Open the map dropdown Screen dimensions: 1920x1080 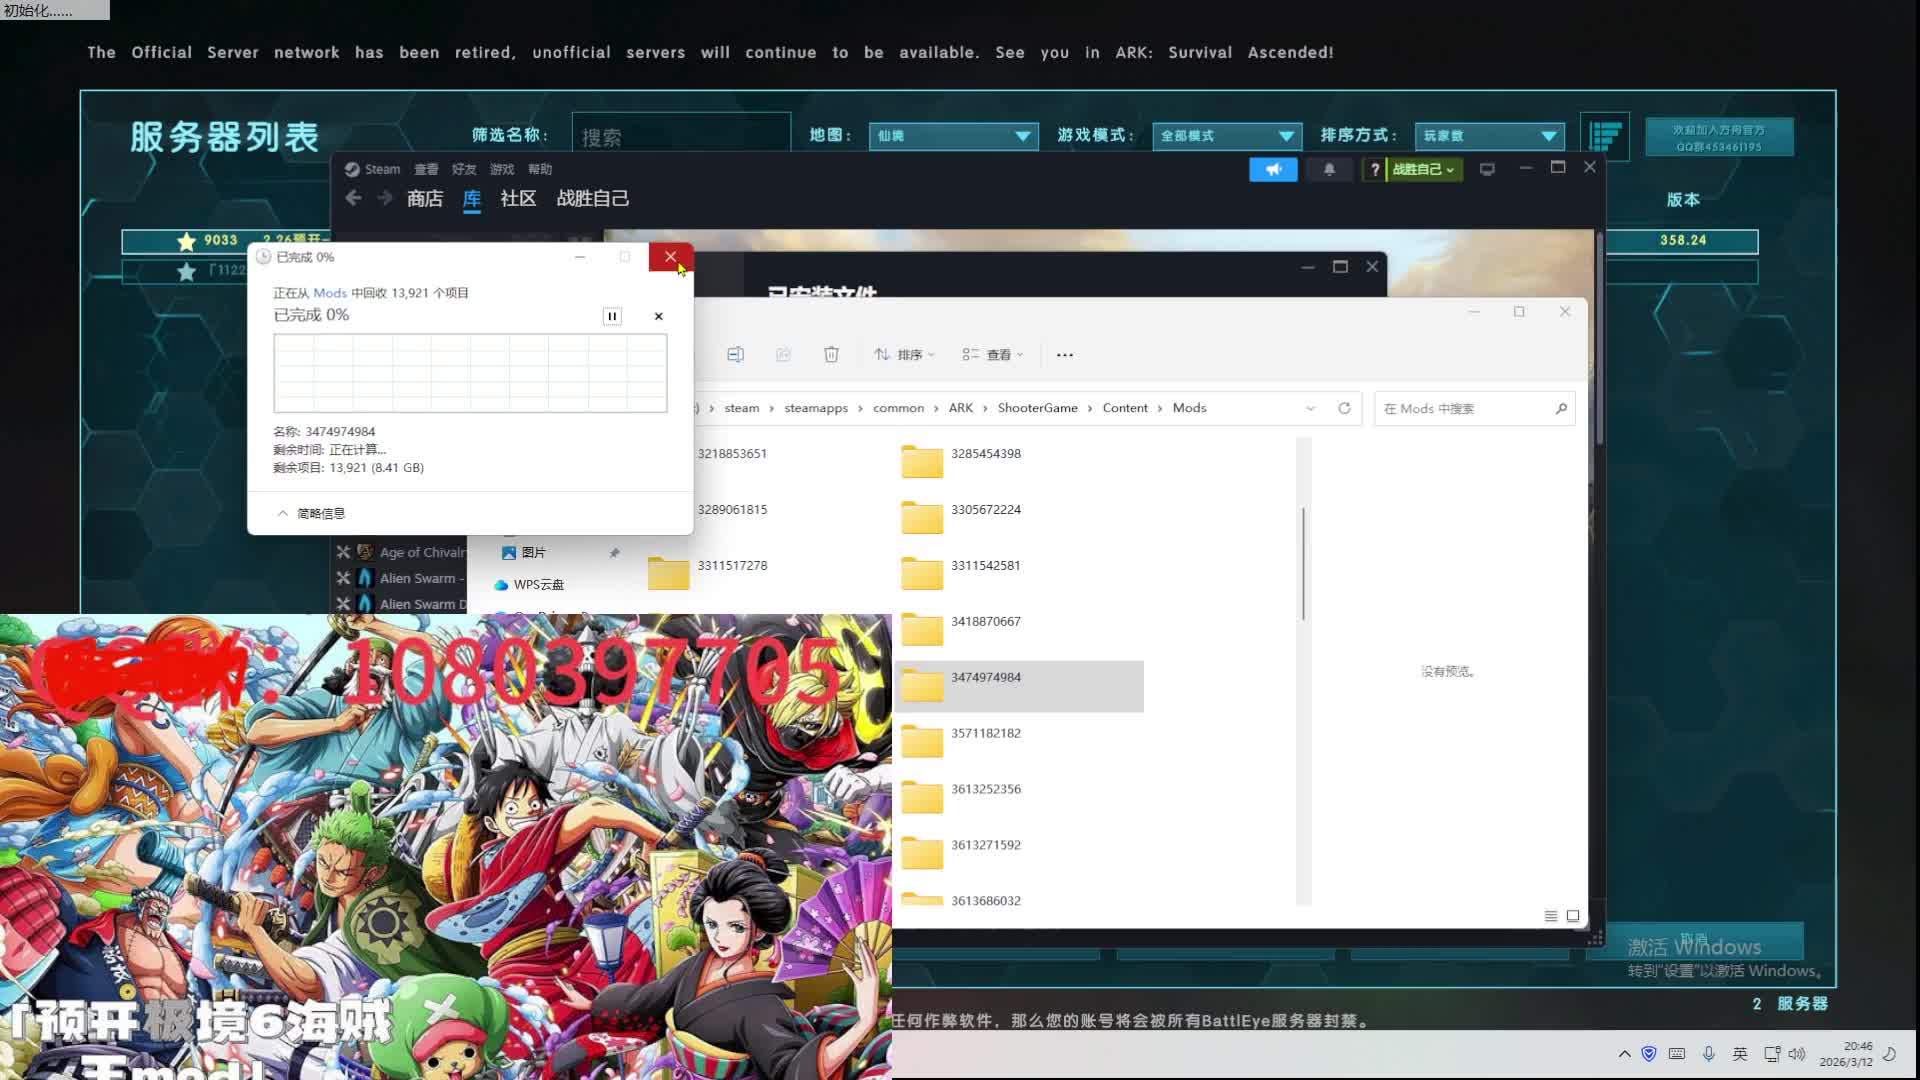(x=953, y=136)
